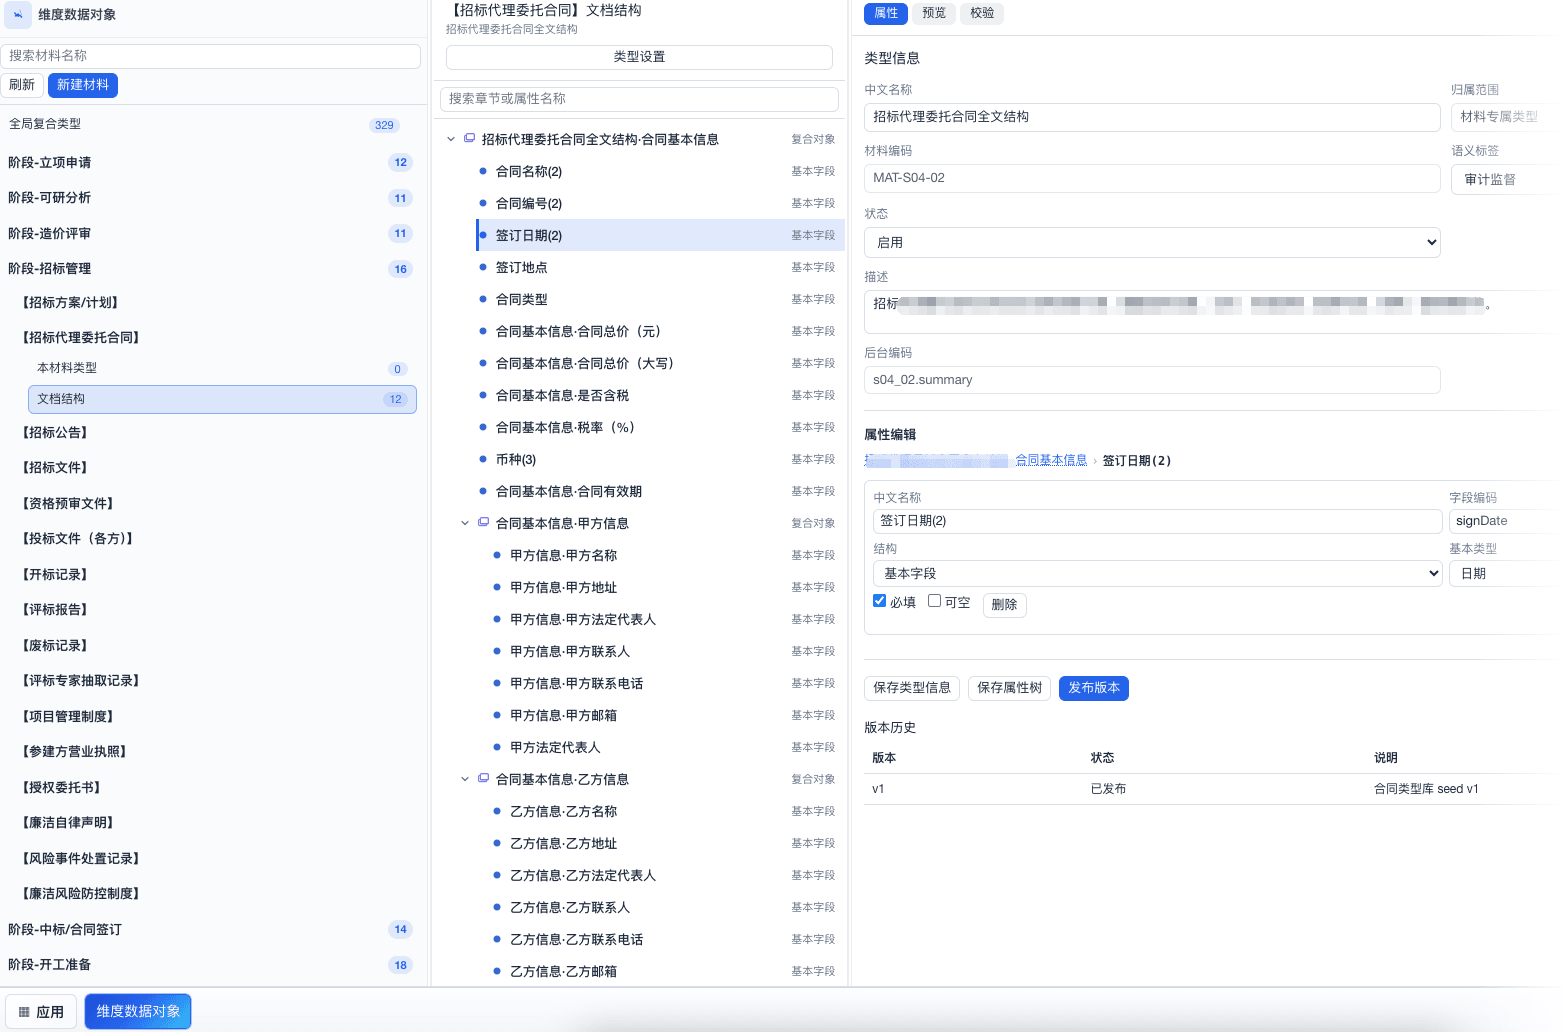Click the 类型设置 button

pyautogui.click(x=639, y=57)
